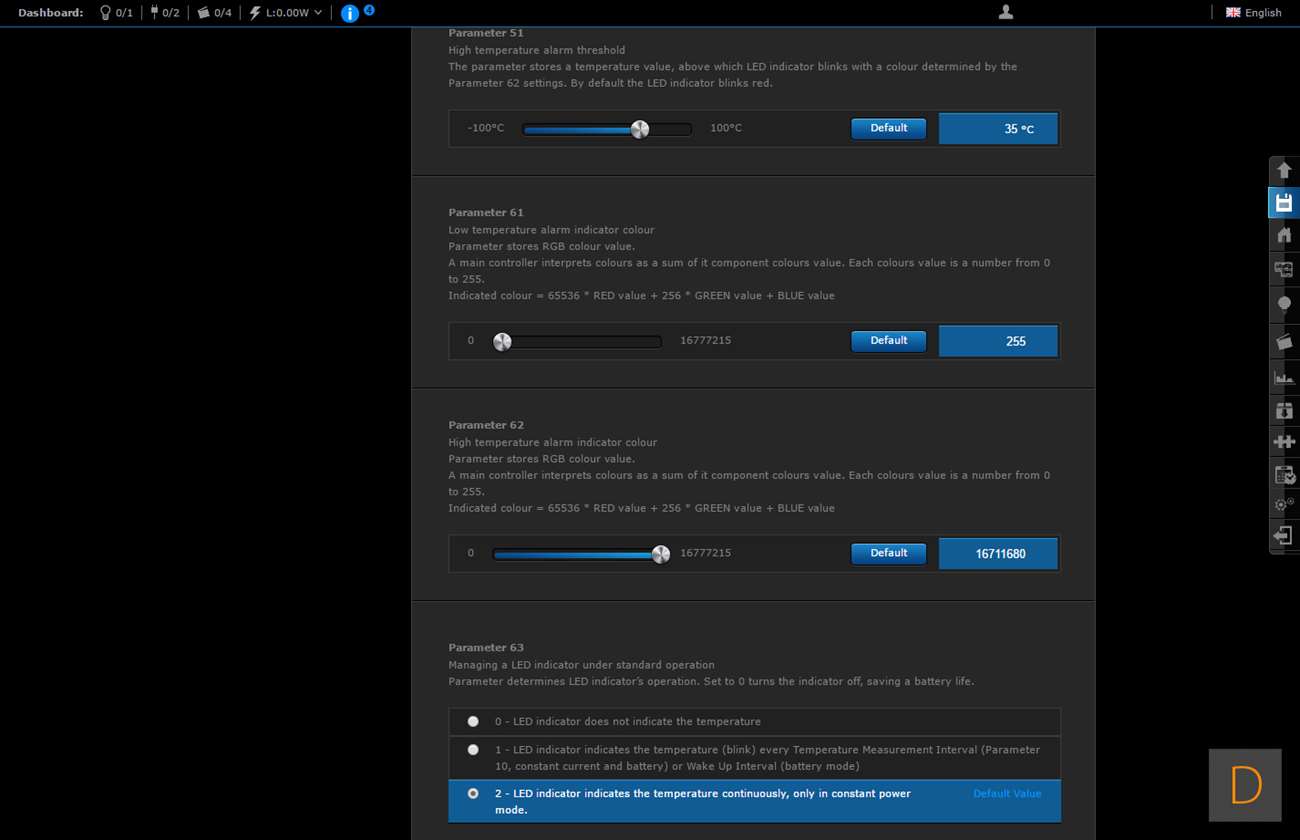The width and height of the screenshot is (1300, 840).
Task: Click the Parameter 61 value field showing 255
Action: 998,341
